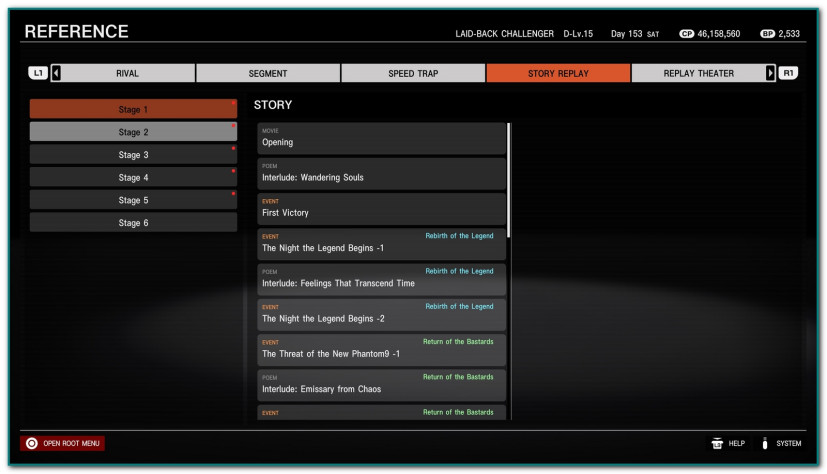Click the right arrow after REPLAY THEATER
Screen dimensions: 827x474
point(770,73)
